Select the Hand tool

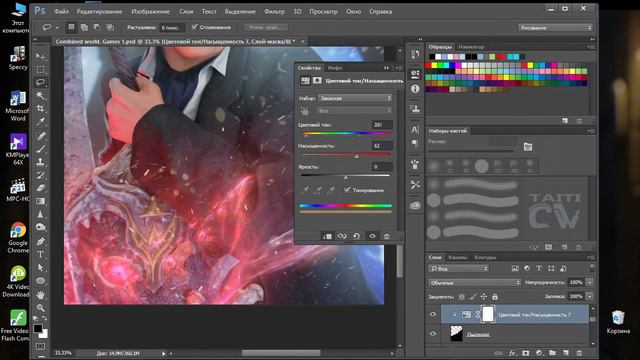(40, 294)
